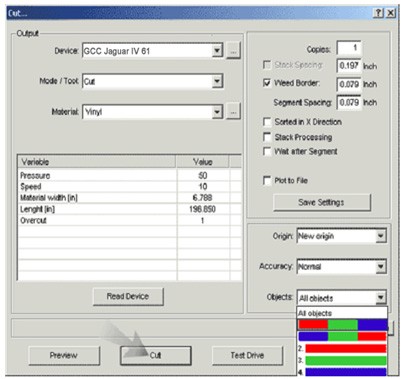The height and width of the screenshot is (379, 405).
Task: Toggle the Weed Border checkbox
Action: 267,83
